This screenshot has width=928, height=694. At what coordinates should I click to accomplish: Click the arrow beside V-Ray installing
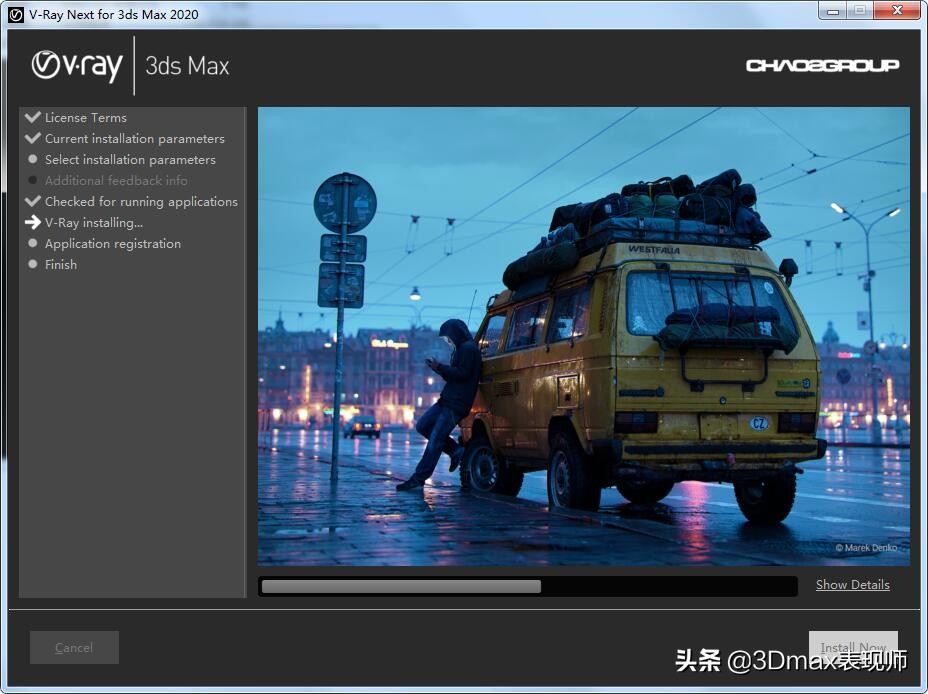(x=33, y=222)
